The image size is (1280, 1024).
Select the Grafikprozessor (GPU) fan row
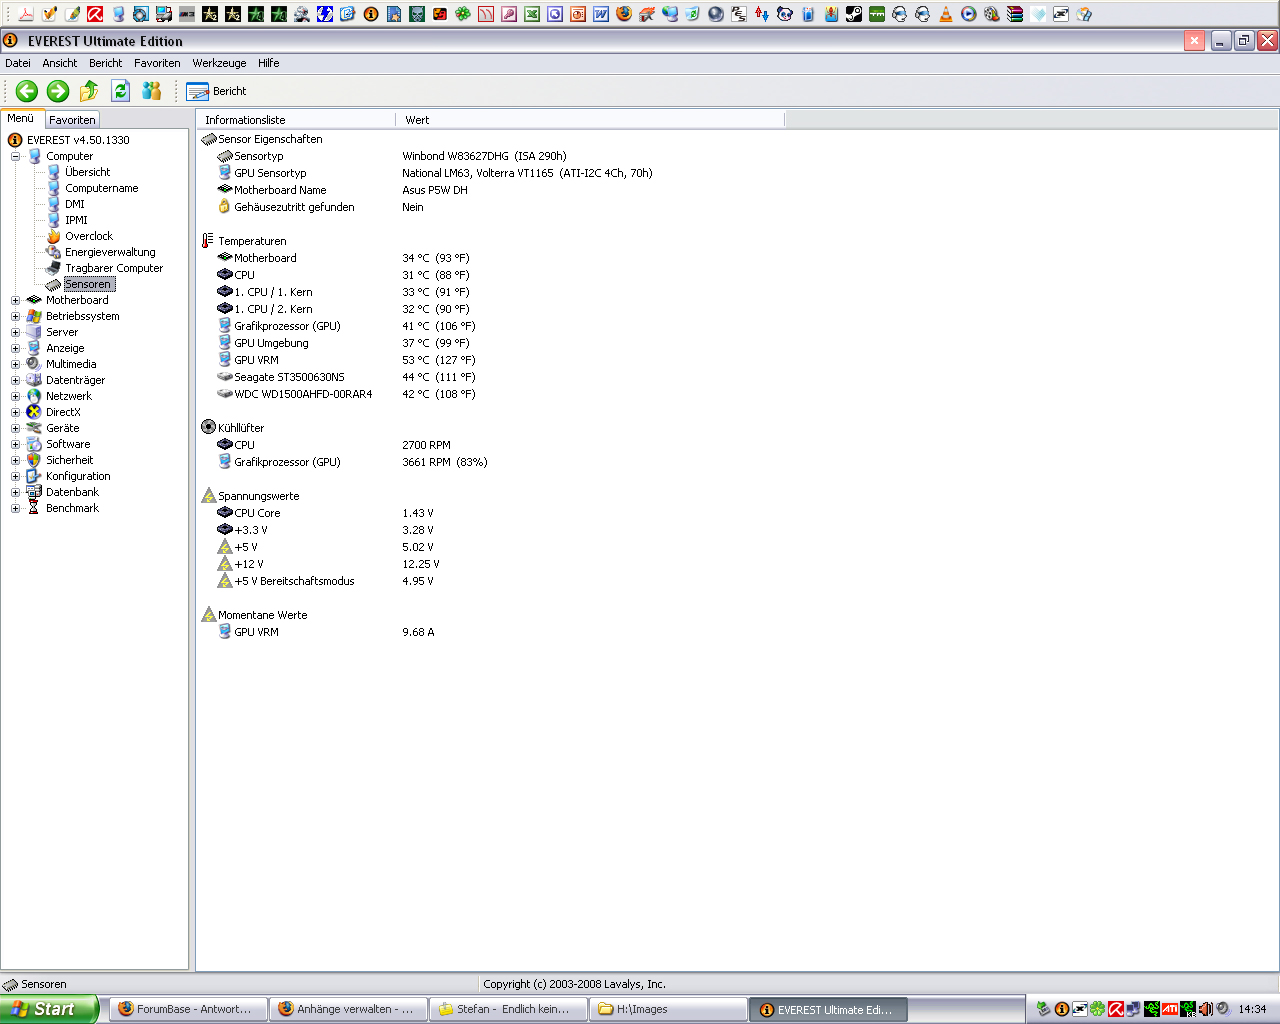point(353,462)
